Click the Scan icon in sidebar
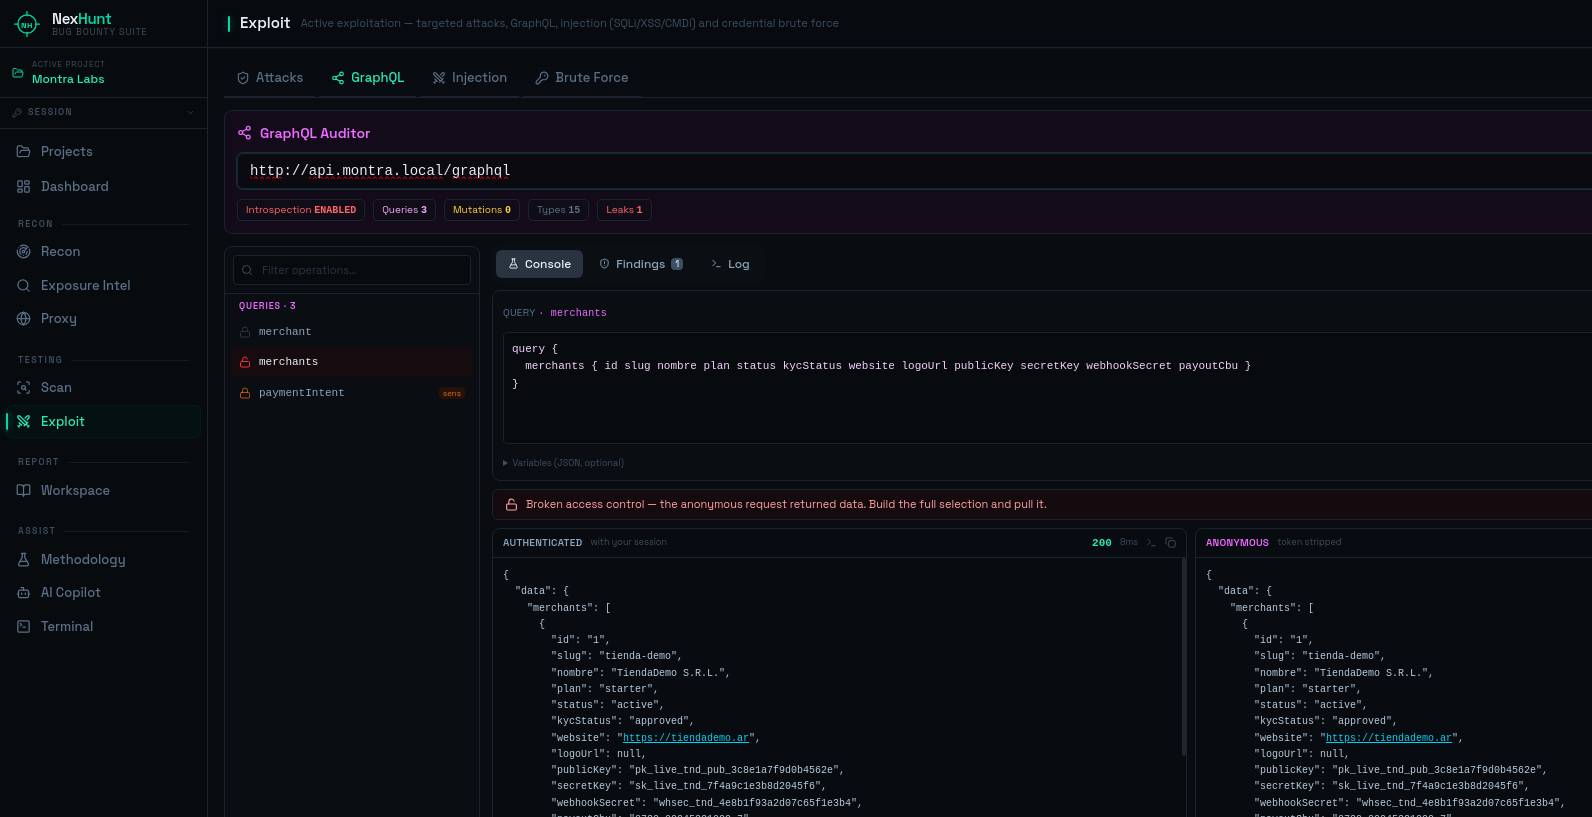 click(23, 387)
